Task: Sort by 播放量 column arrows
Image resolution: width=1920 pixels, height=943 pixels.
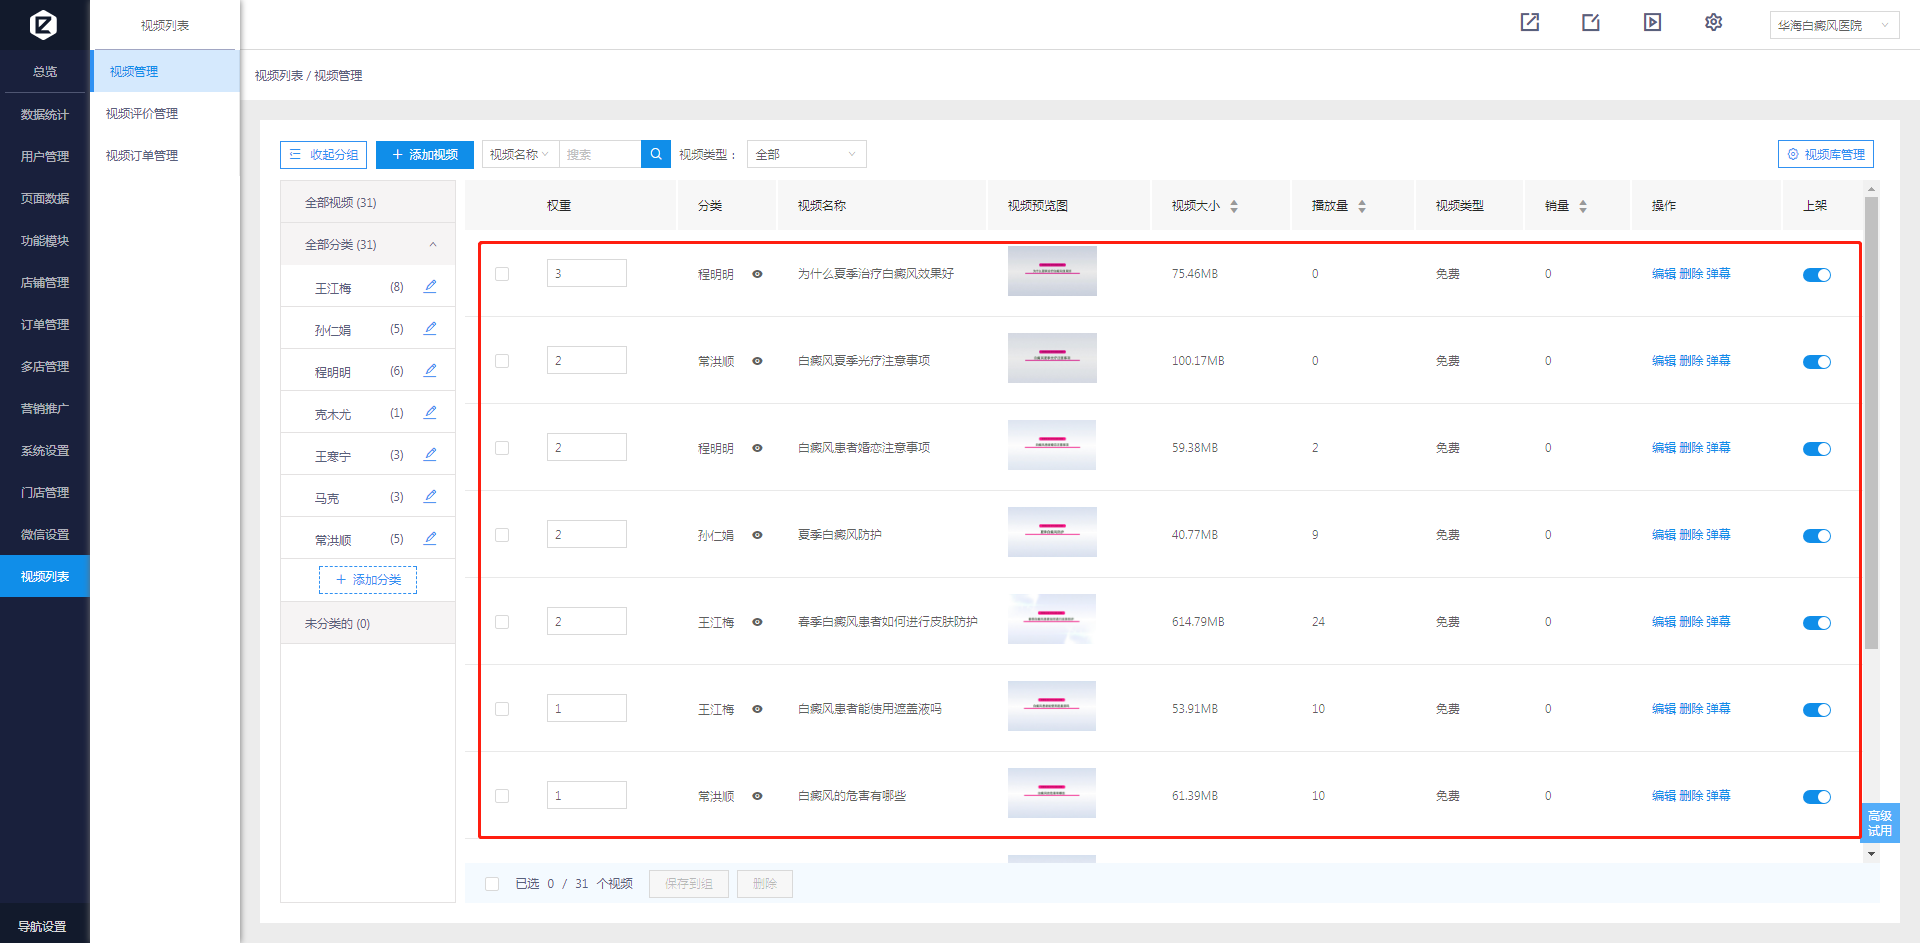Action: tap(1361, 206)
